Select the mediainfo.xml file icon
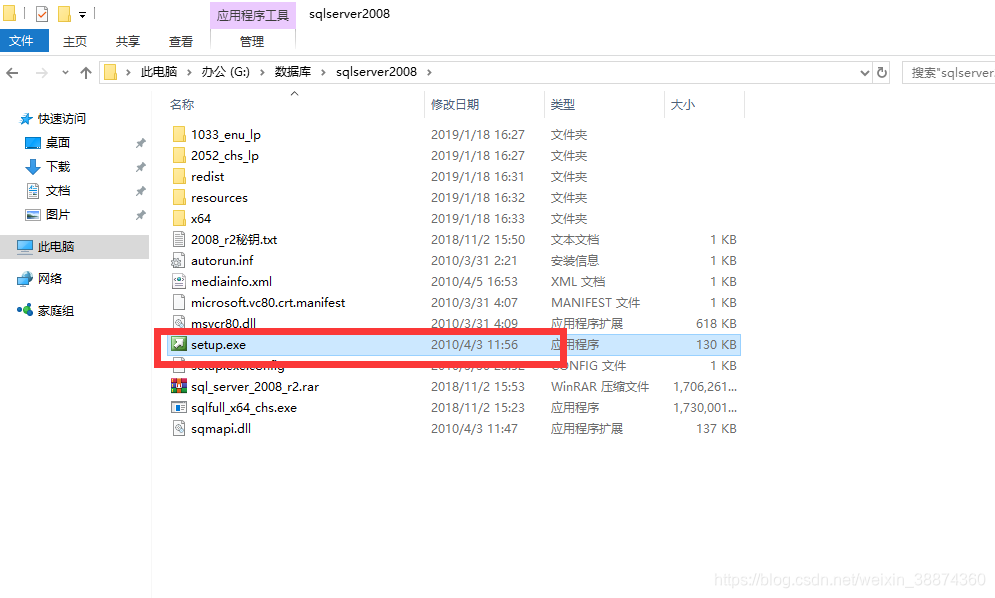 tap(179, 281)
